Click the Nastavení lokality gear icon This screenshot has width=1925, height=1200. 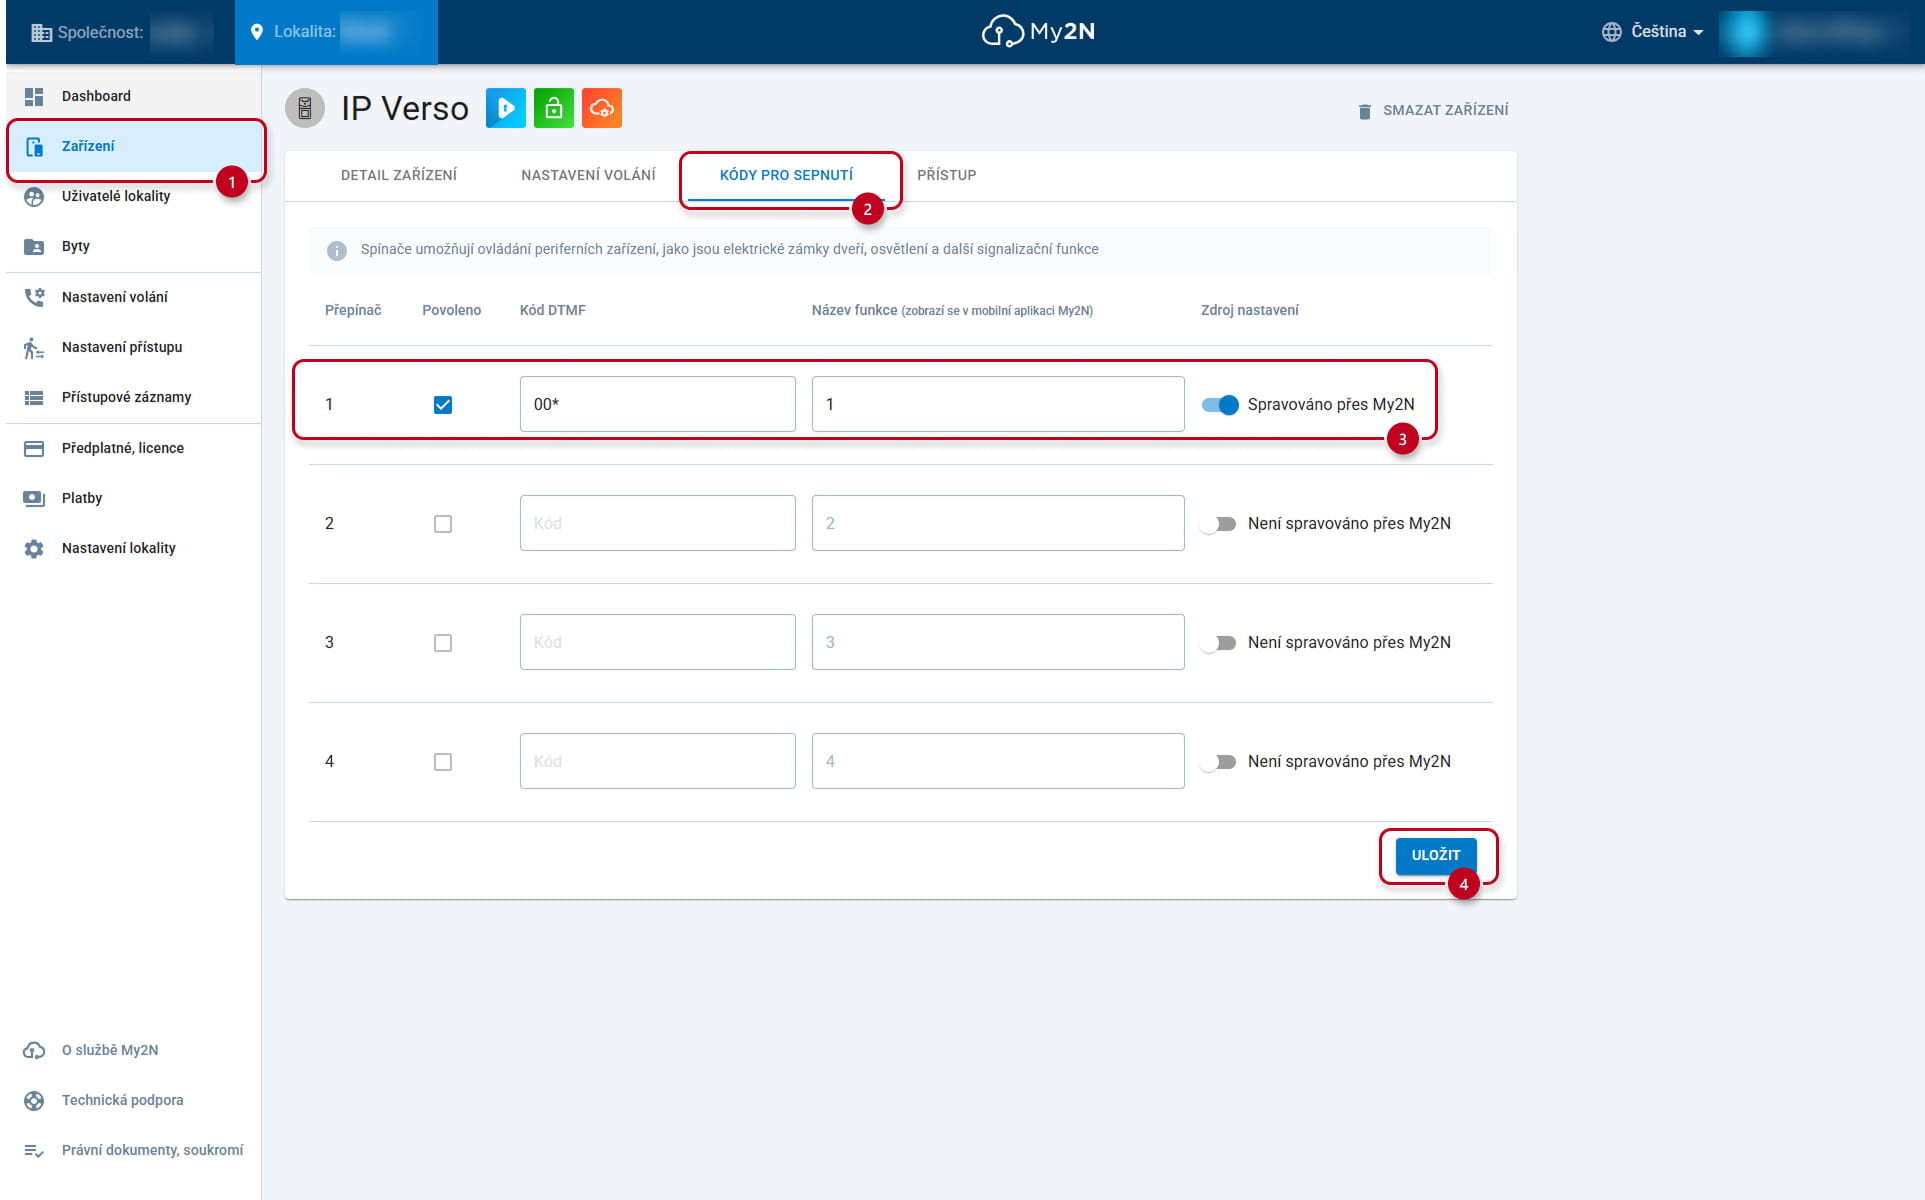click(x=34, y=548)
